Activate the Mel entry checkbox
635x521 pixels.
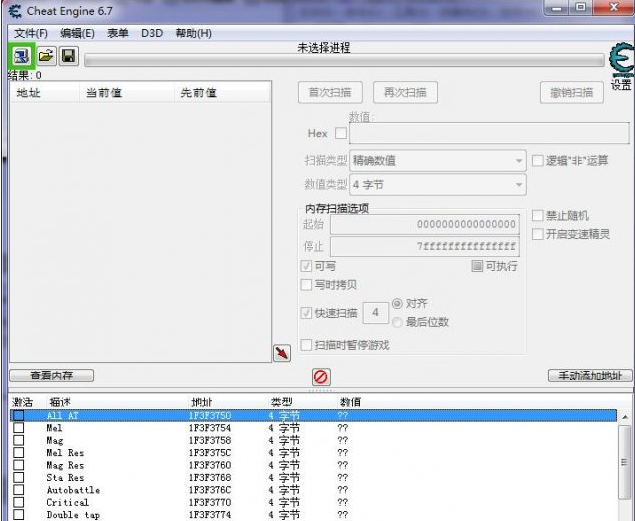click(19, 427)
